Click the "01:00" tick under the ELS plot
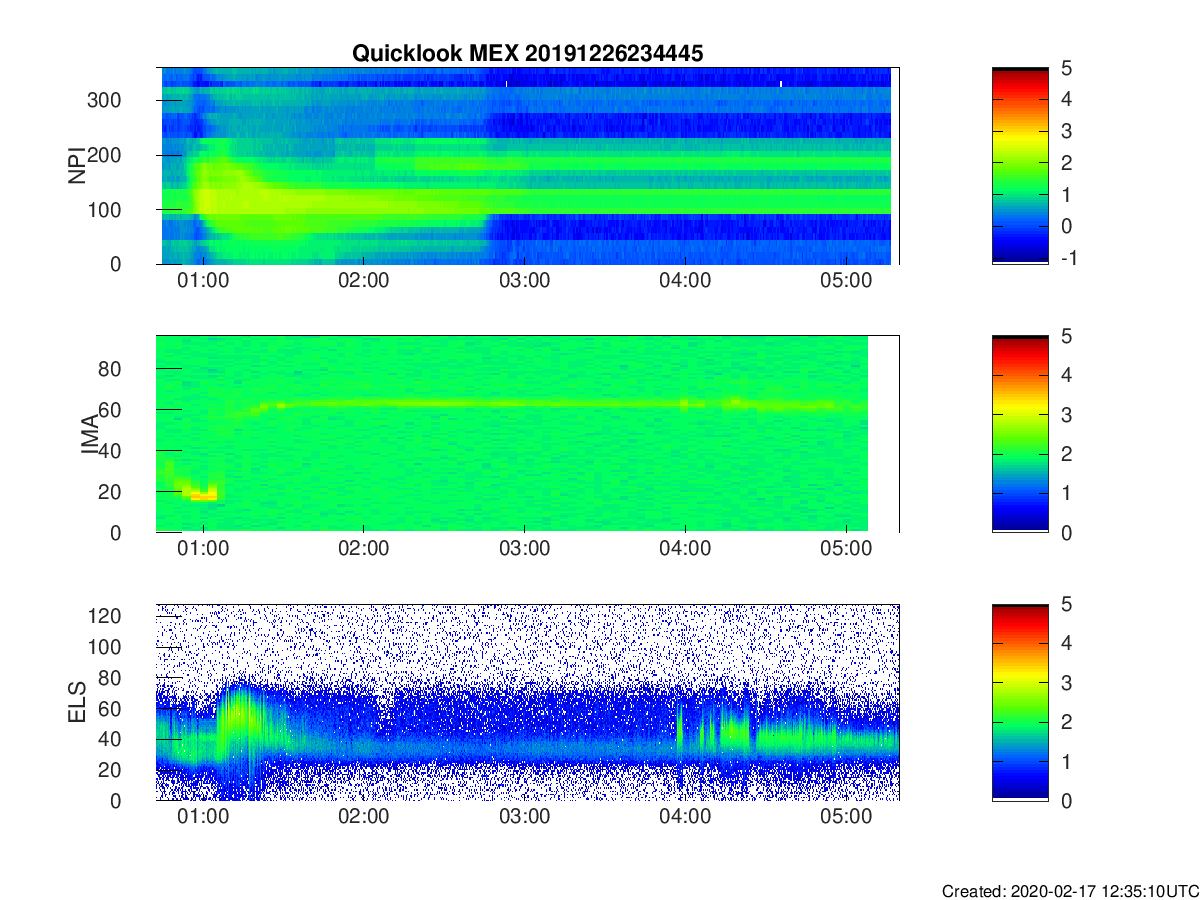 pos(203,816)
